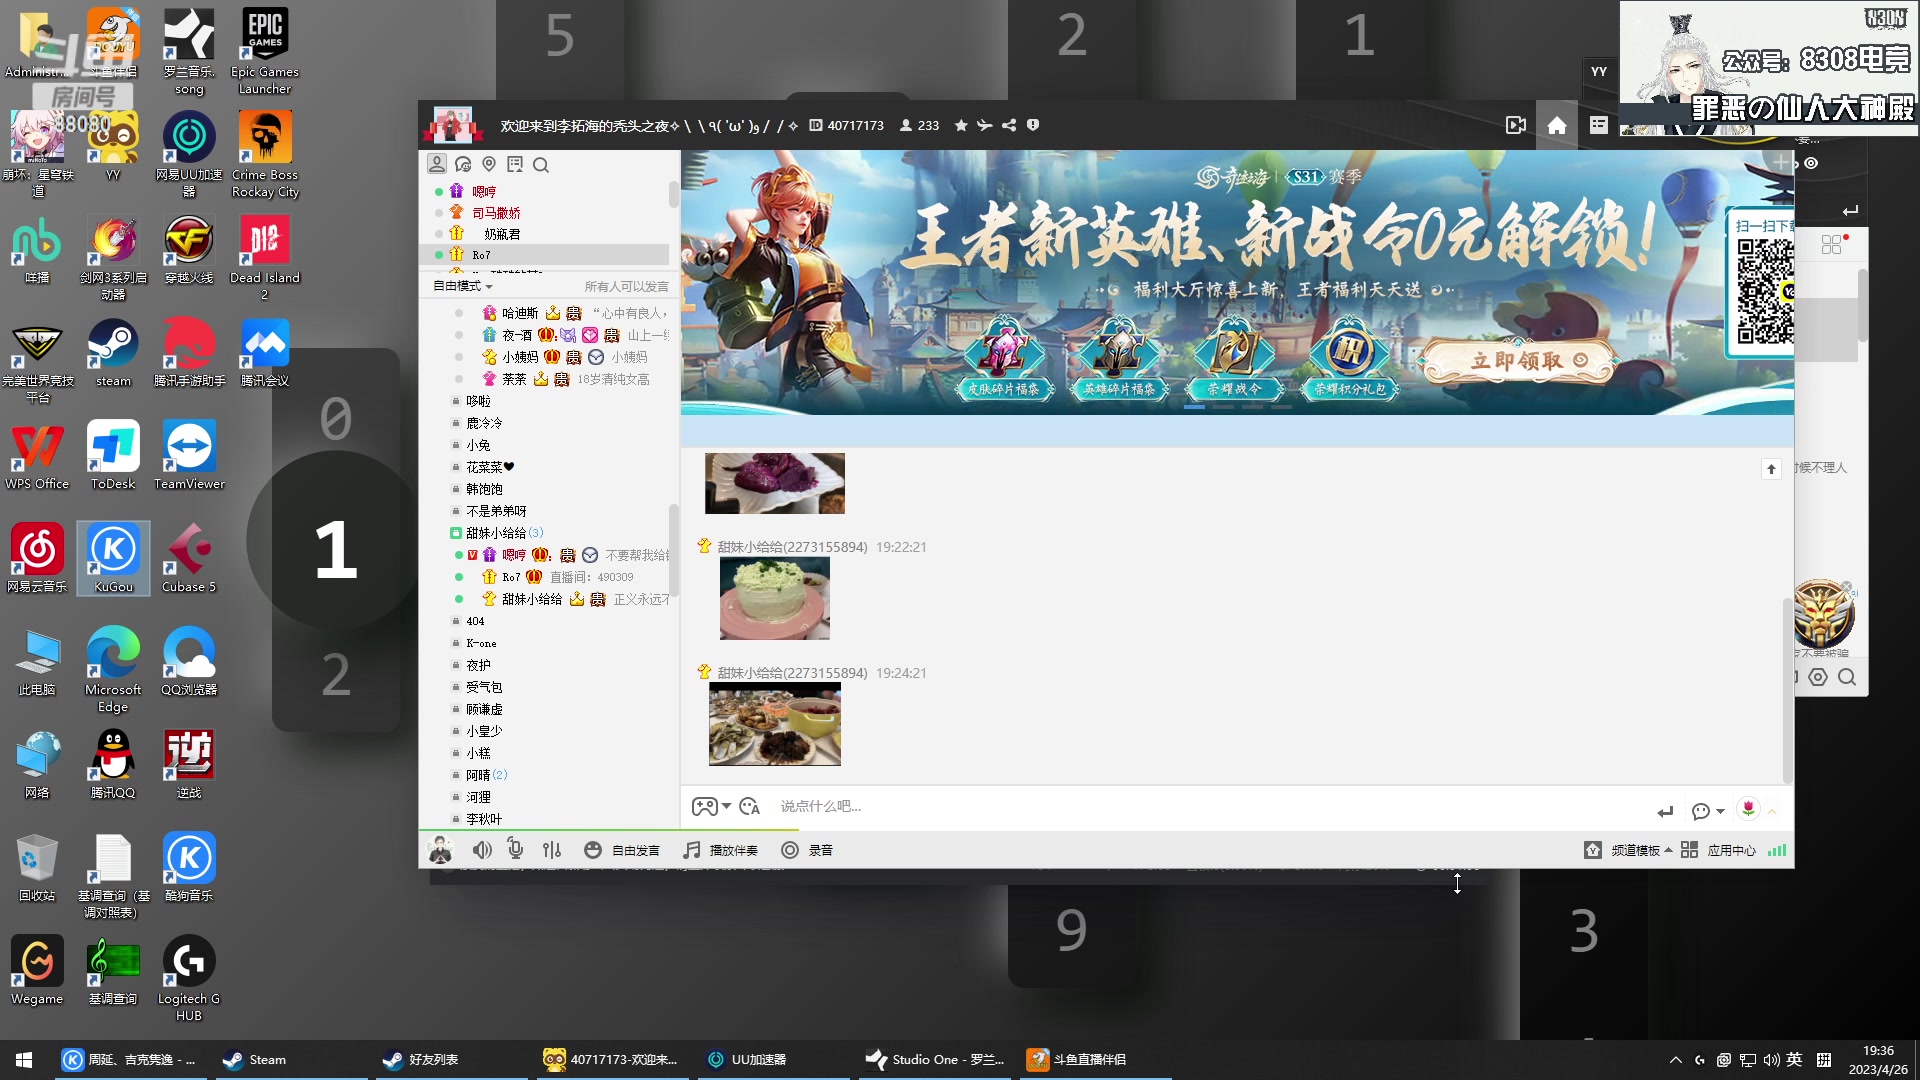The height and width of the screenshot is (1080, 1920).
Task: Click the 播放伴奏 music note icon
Action: [691, 849]
